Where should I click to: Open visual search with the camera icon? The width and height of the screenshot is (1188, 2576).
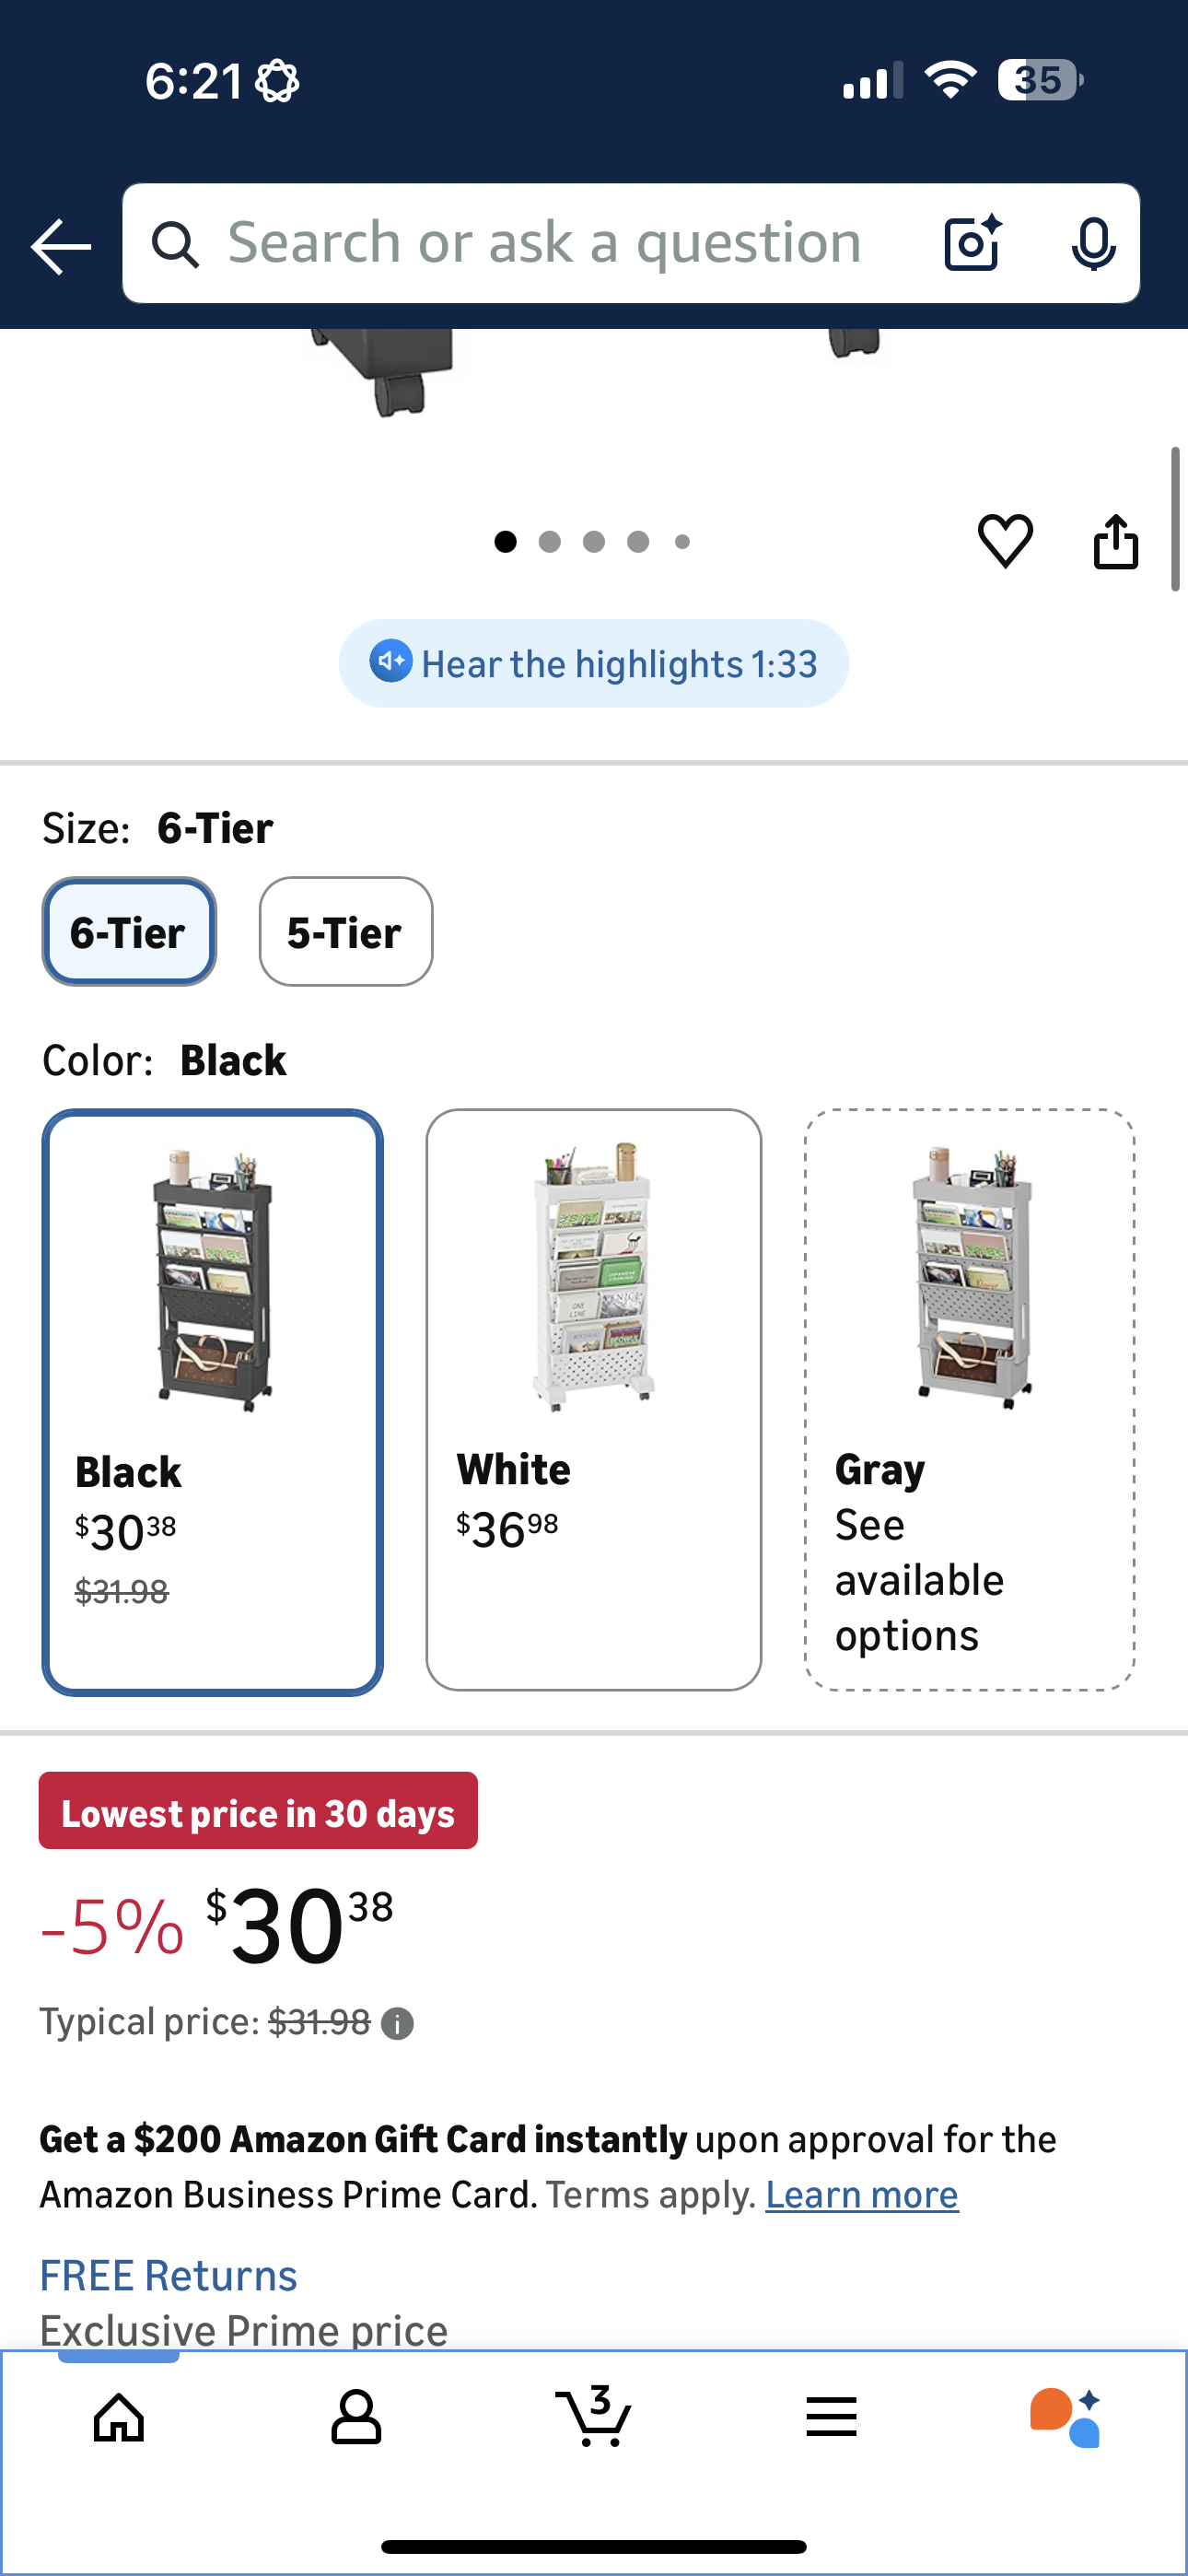click(x=969, y=243)
